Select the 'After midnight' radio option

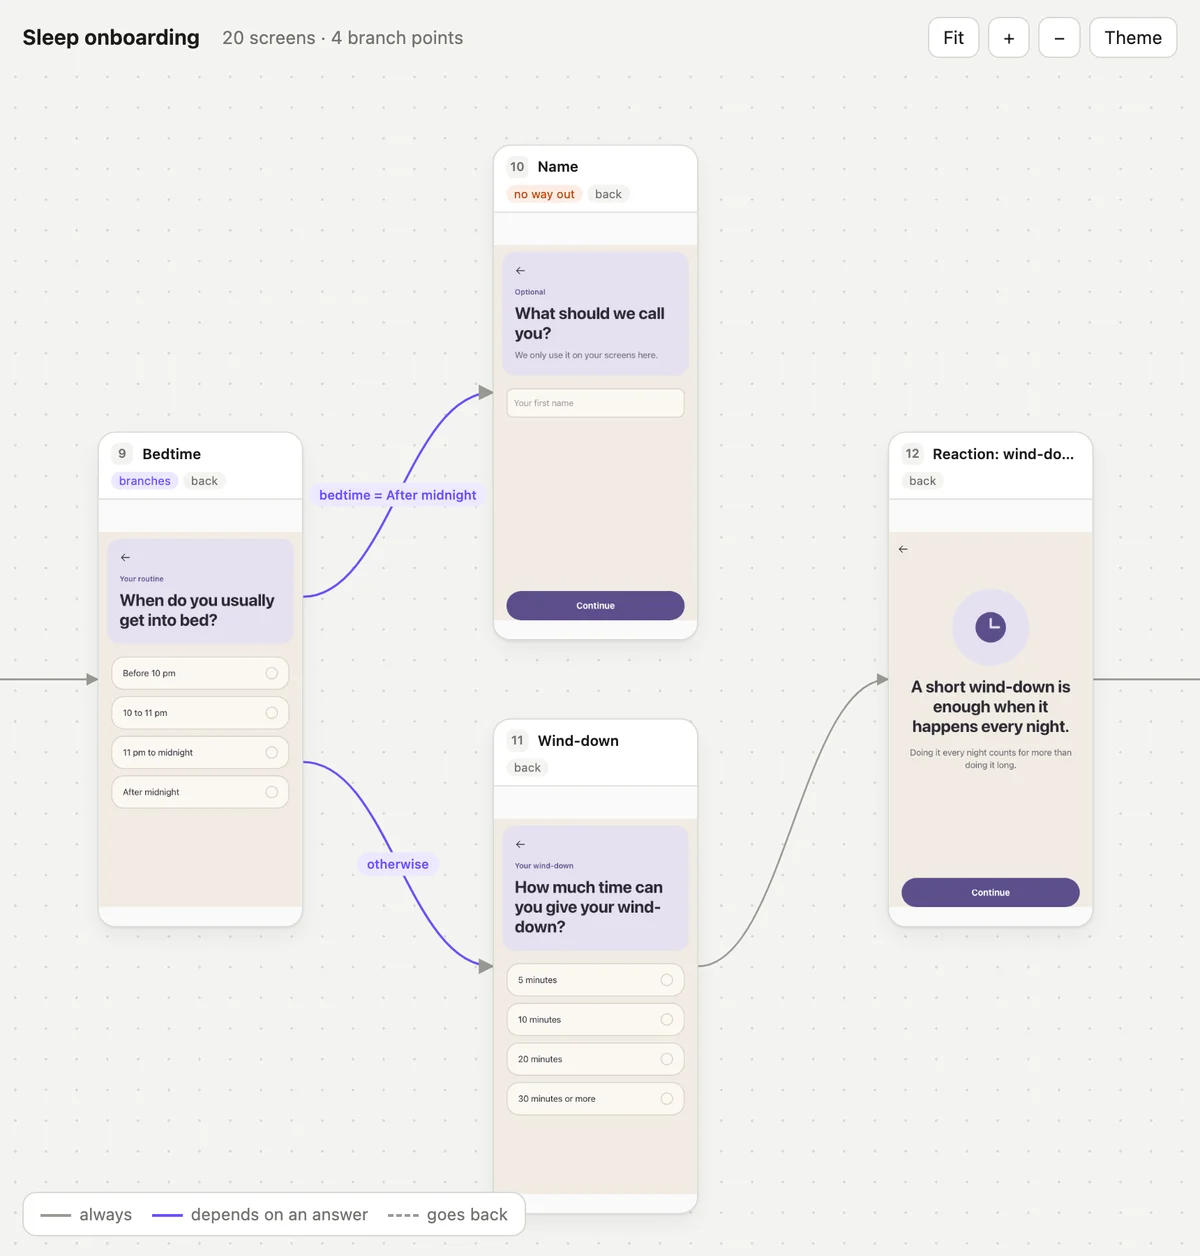(200, 792)
